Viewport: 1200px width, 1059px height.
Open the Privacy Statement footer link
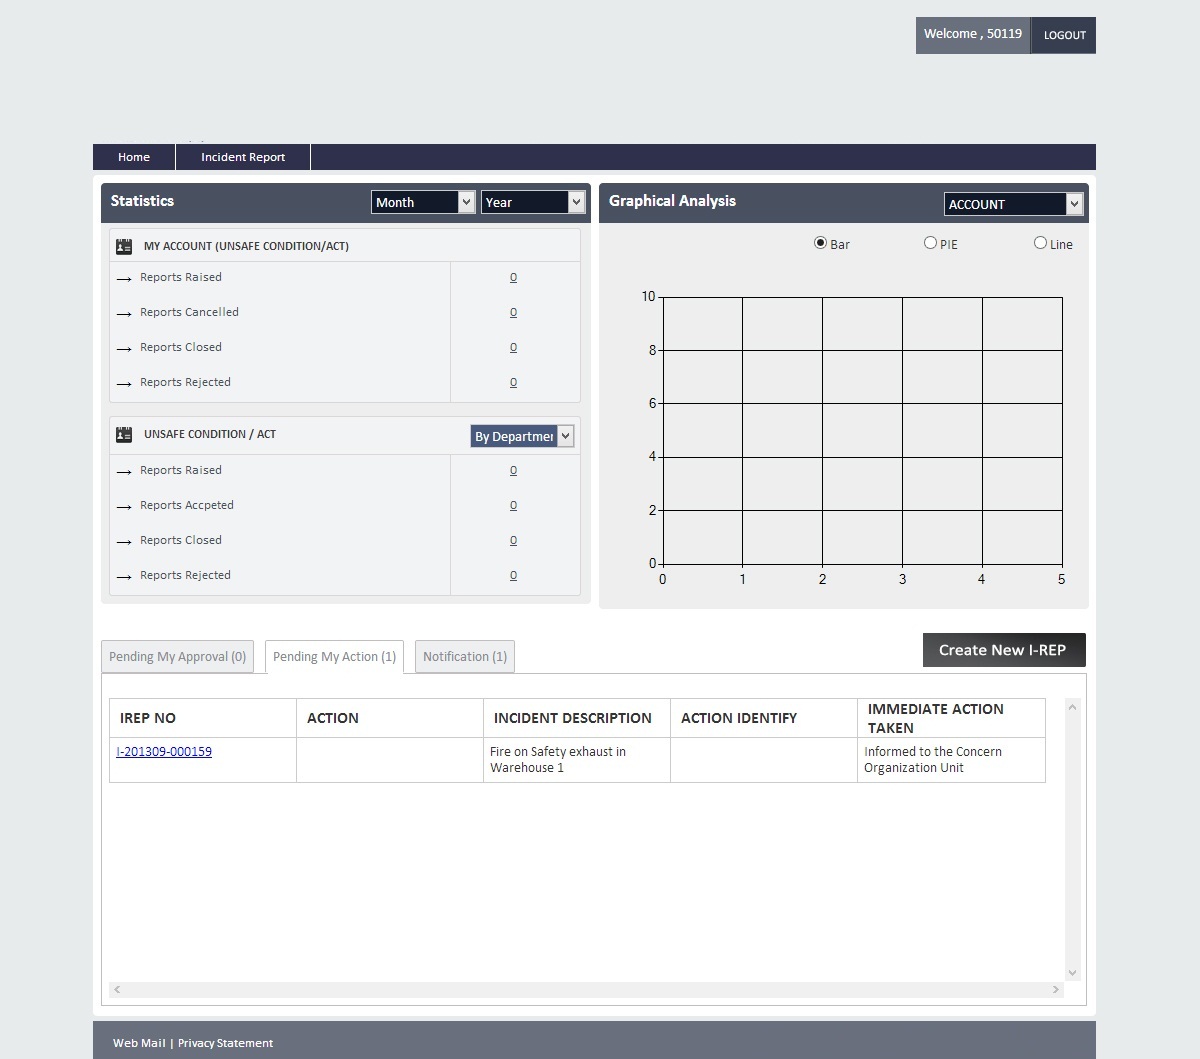[225, 1043]
